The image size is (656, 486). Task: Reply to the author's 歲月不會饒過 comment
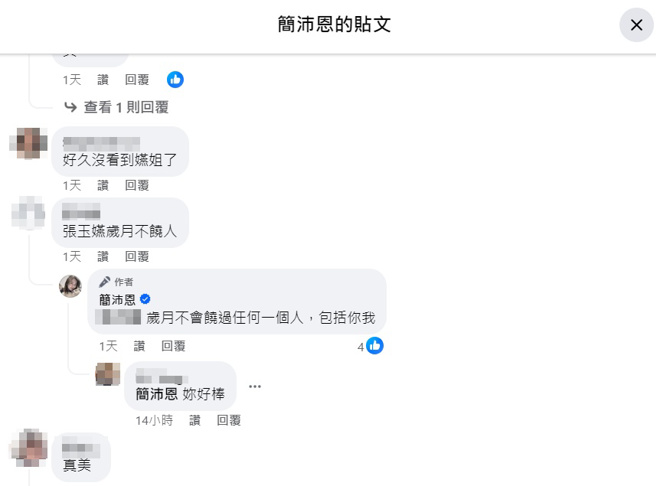pyautogui.click(x=173, y=346)
